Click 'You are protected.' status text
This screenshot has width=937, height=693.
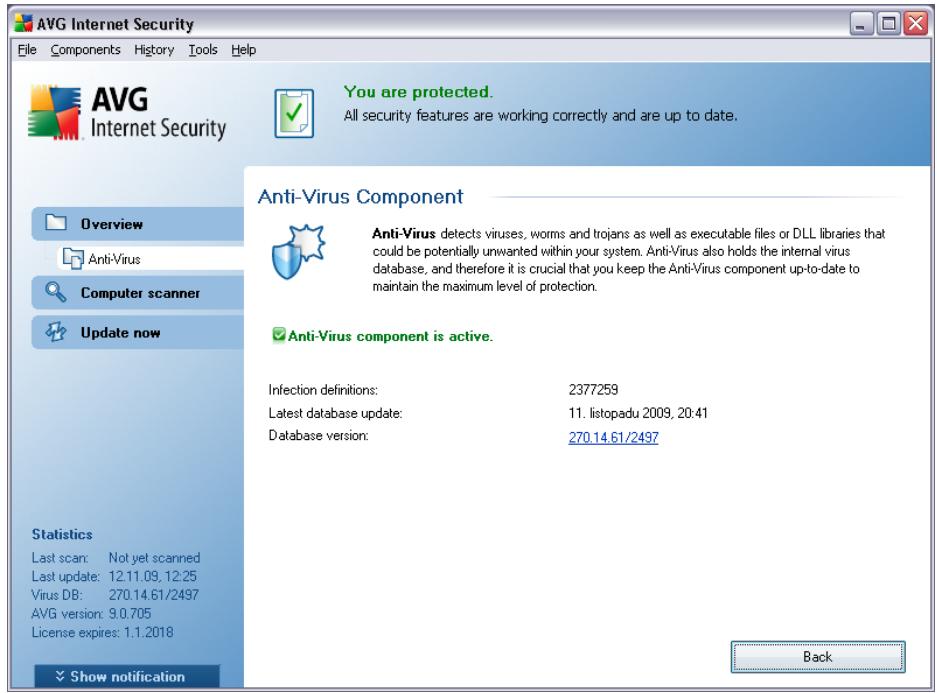[418, 92]
